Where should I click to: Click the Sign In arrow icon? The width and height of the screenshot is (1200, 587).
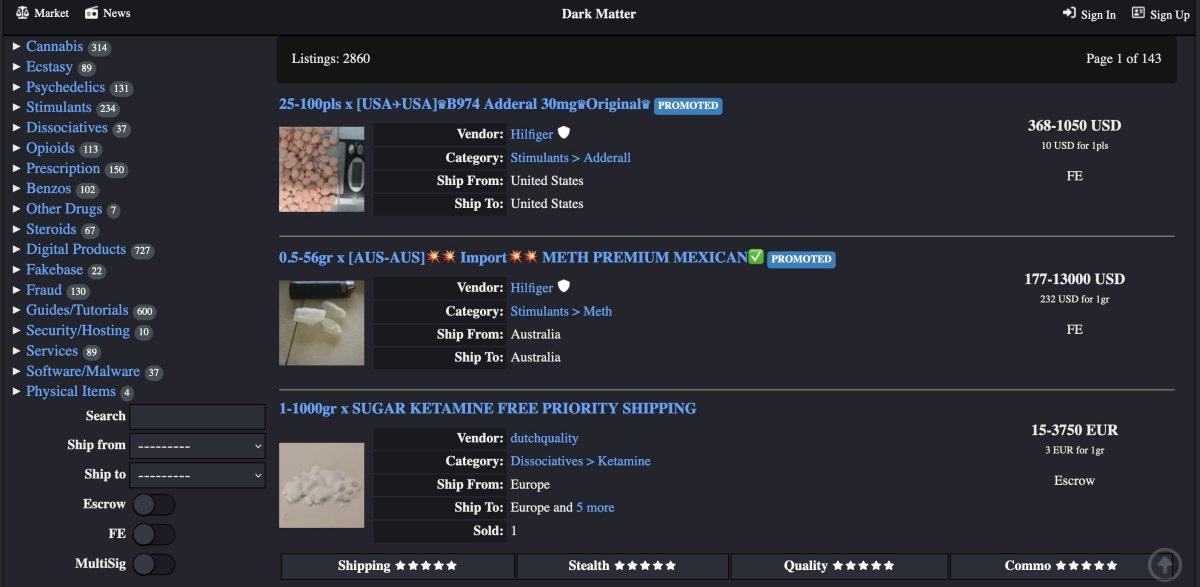(1069, 14)
